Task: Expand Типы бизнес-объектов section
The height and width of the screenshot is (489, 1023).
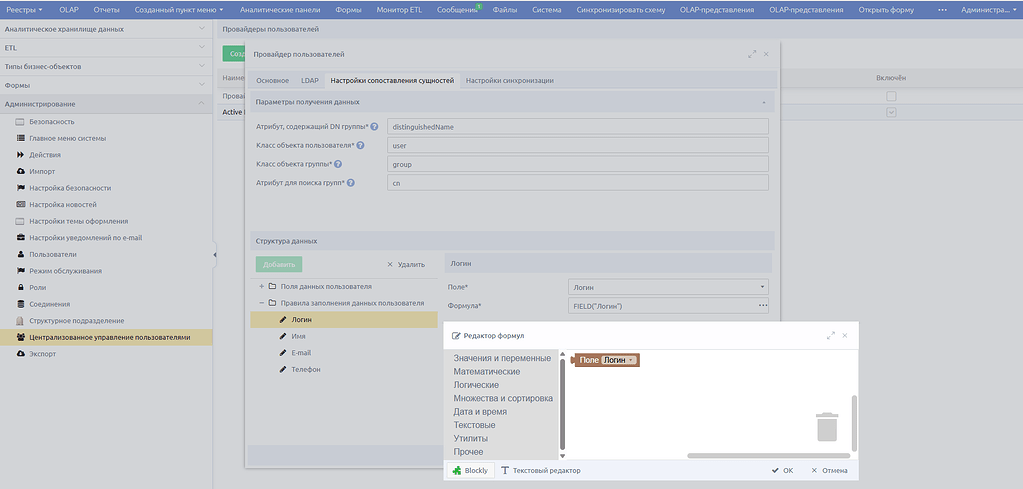Action: click(x=106, y=67)
